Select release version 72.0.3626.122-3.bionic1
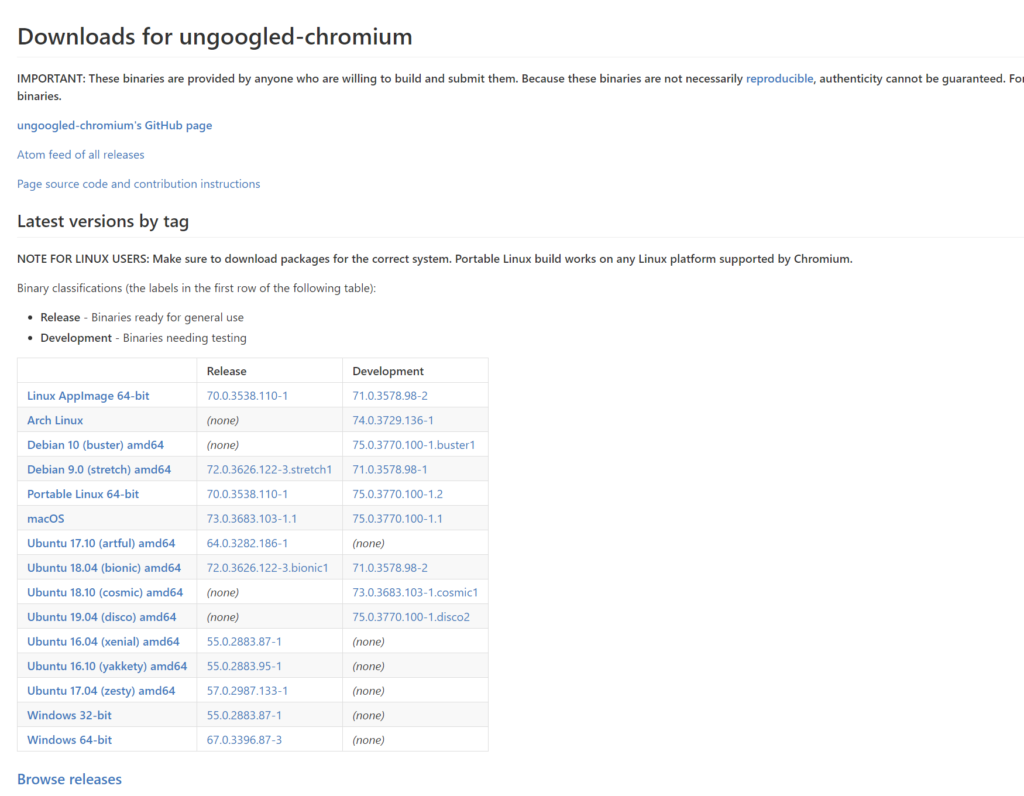The image size is (1024, 796). (x=267, y=568)
